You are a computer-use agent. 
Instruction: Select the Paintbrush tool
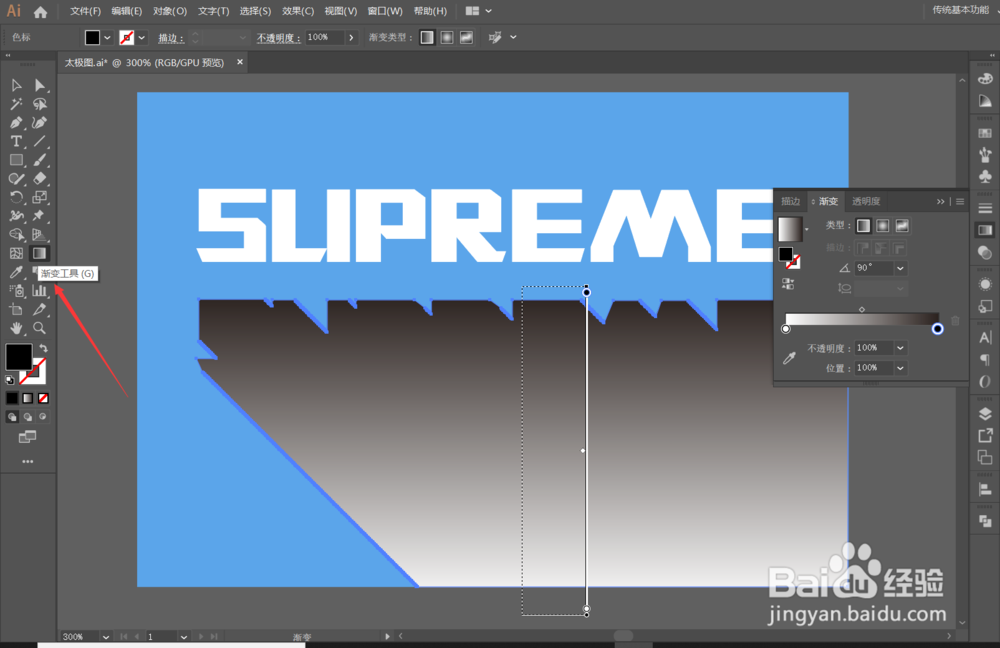tap(40, 160)
